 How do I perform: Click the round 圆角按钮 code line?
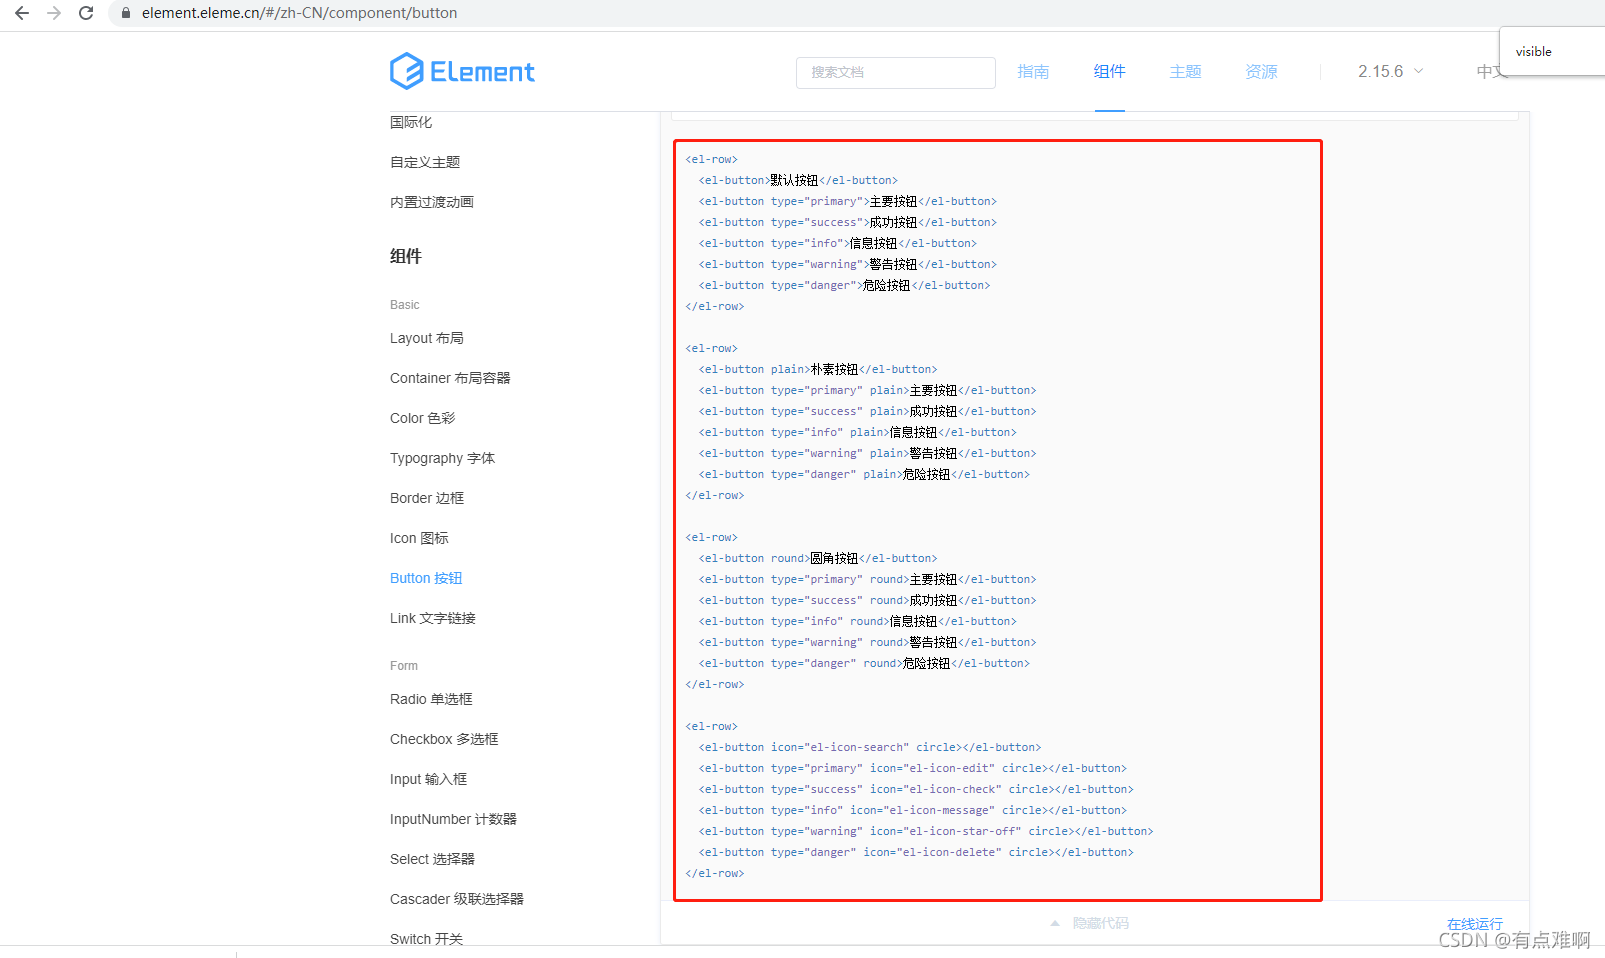click(818, 558)
